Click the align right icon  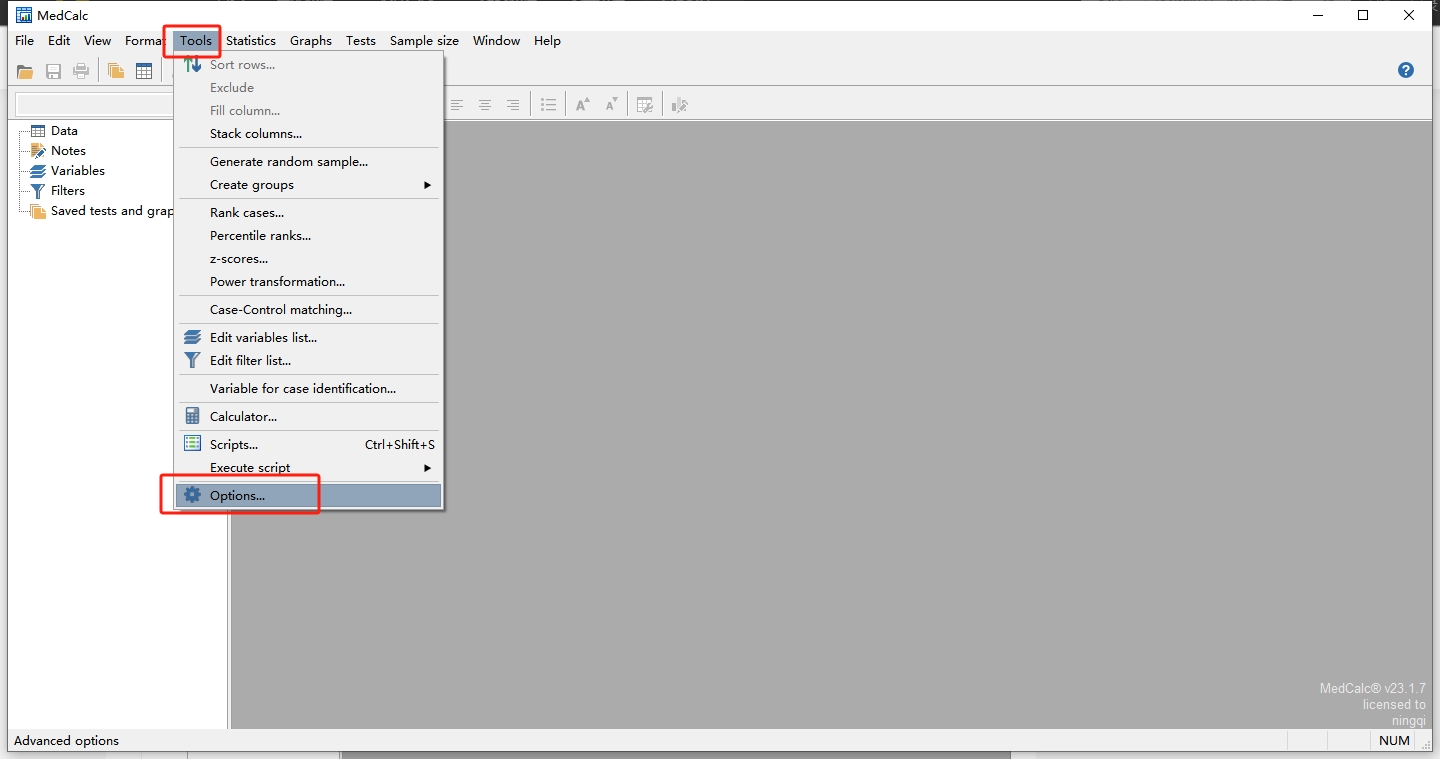[x=513, y=105]
